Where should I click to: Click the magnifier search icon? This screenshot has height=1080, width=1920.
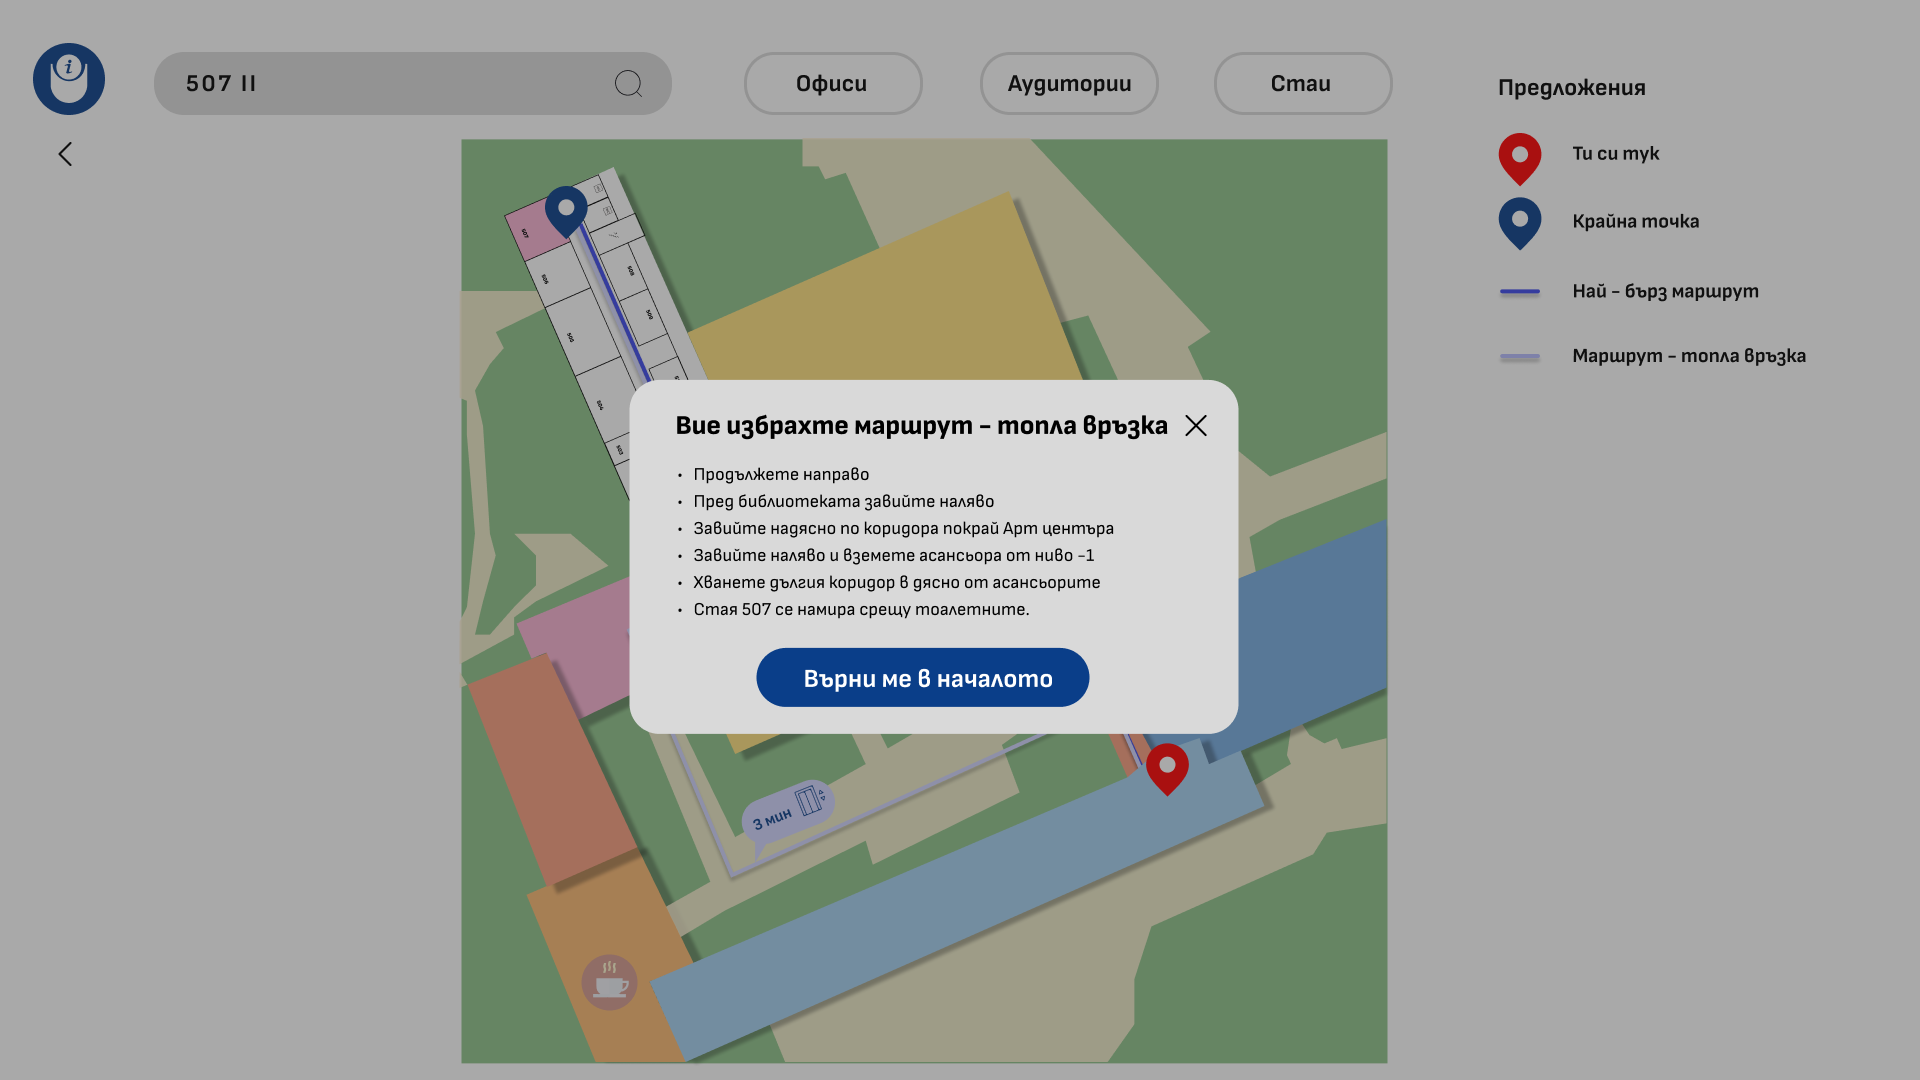628,84
